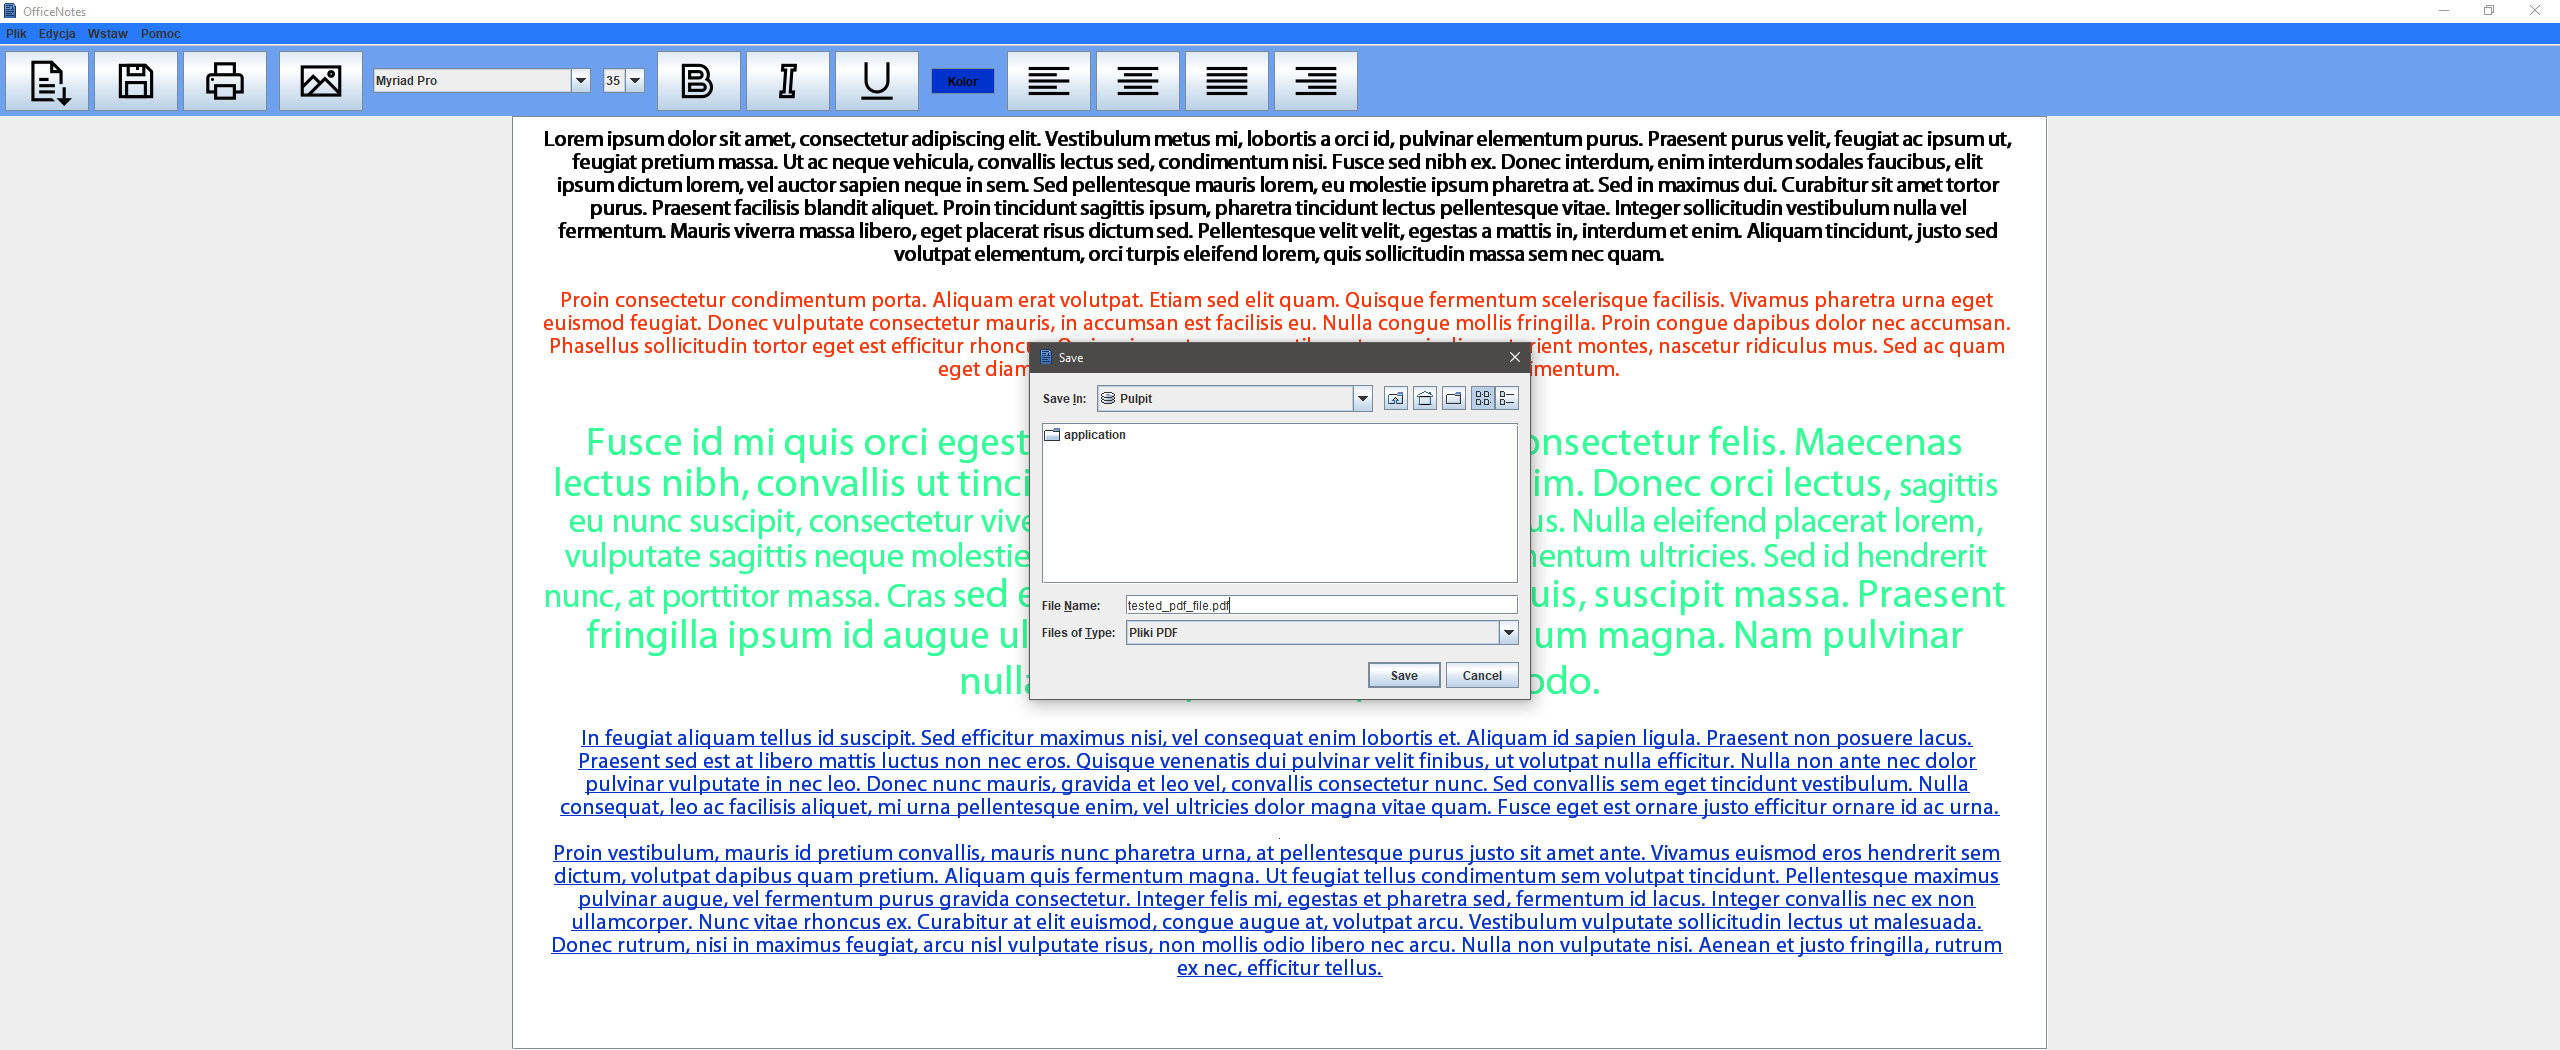Expand the Files of Type dropdown
This screenshot has height=1050, width=2560.
coord(1508,633)
